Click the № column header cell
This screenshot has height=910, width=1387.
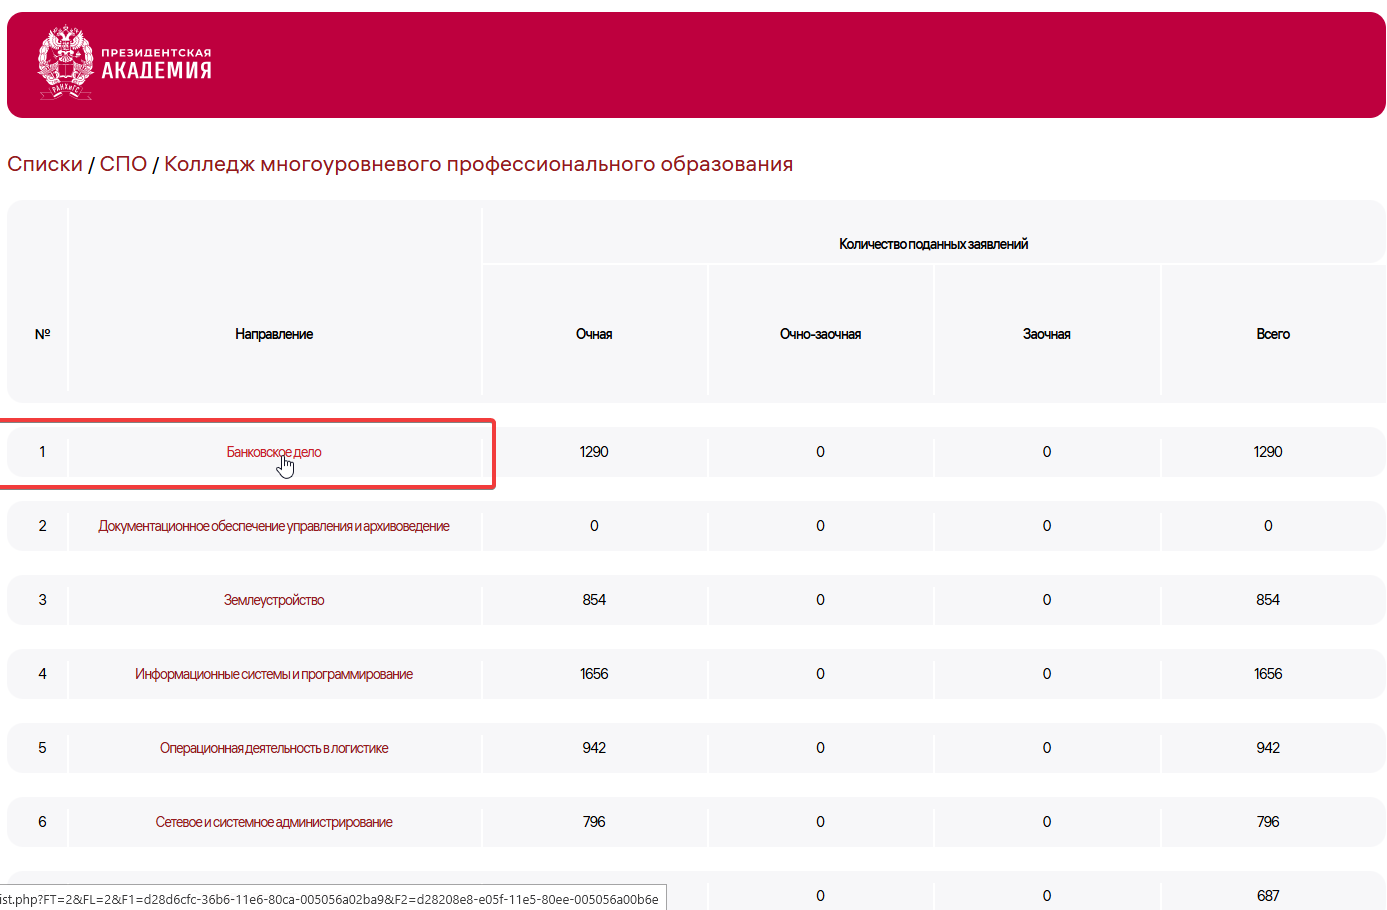(42, 333)
